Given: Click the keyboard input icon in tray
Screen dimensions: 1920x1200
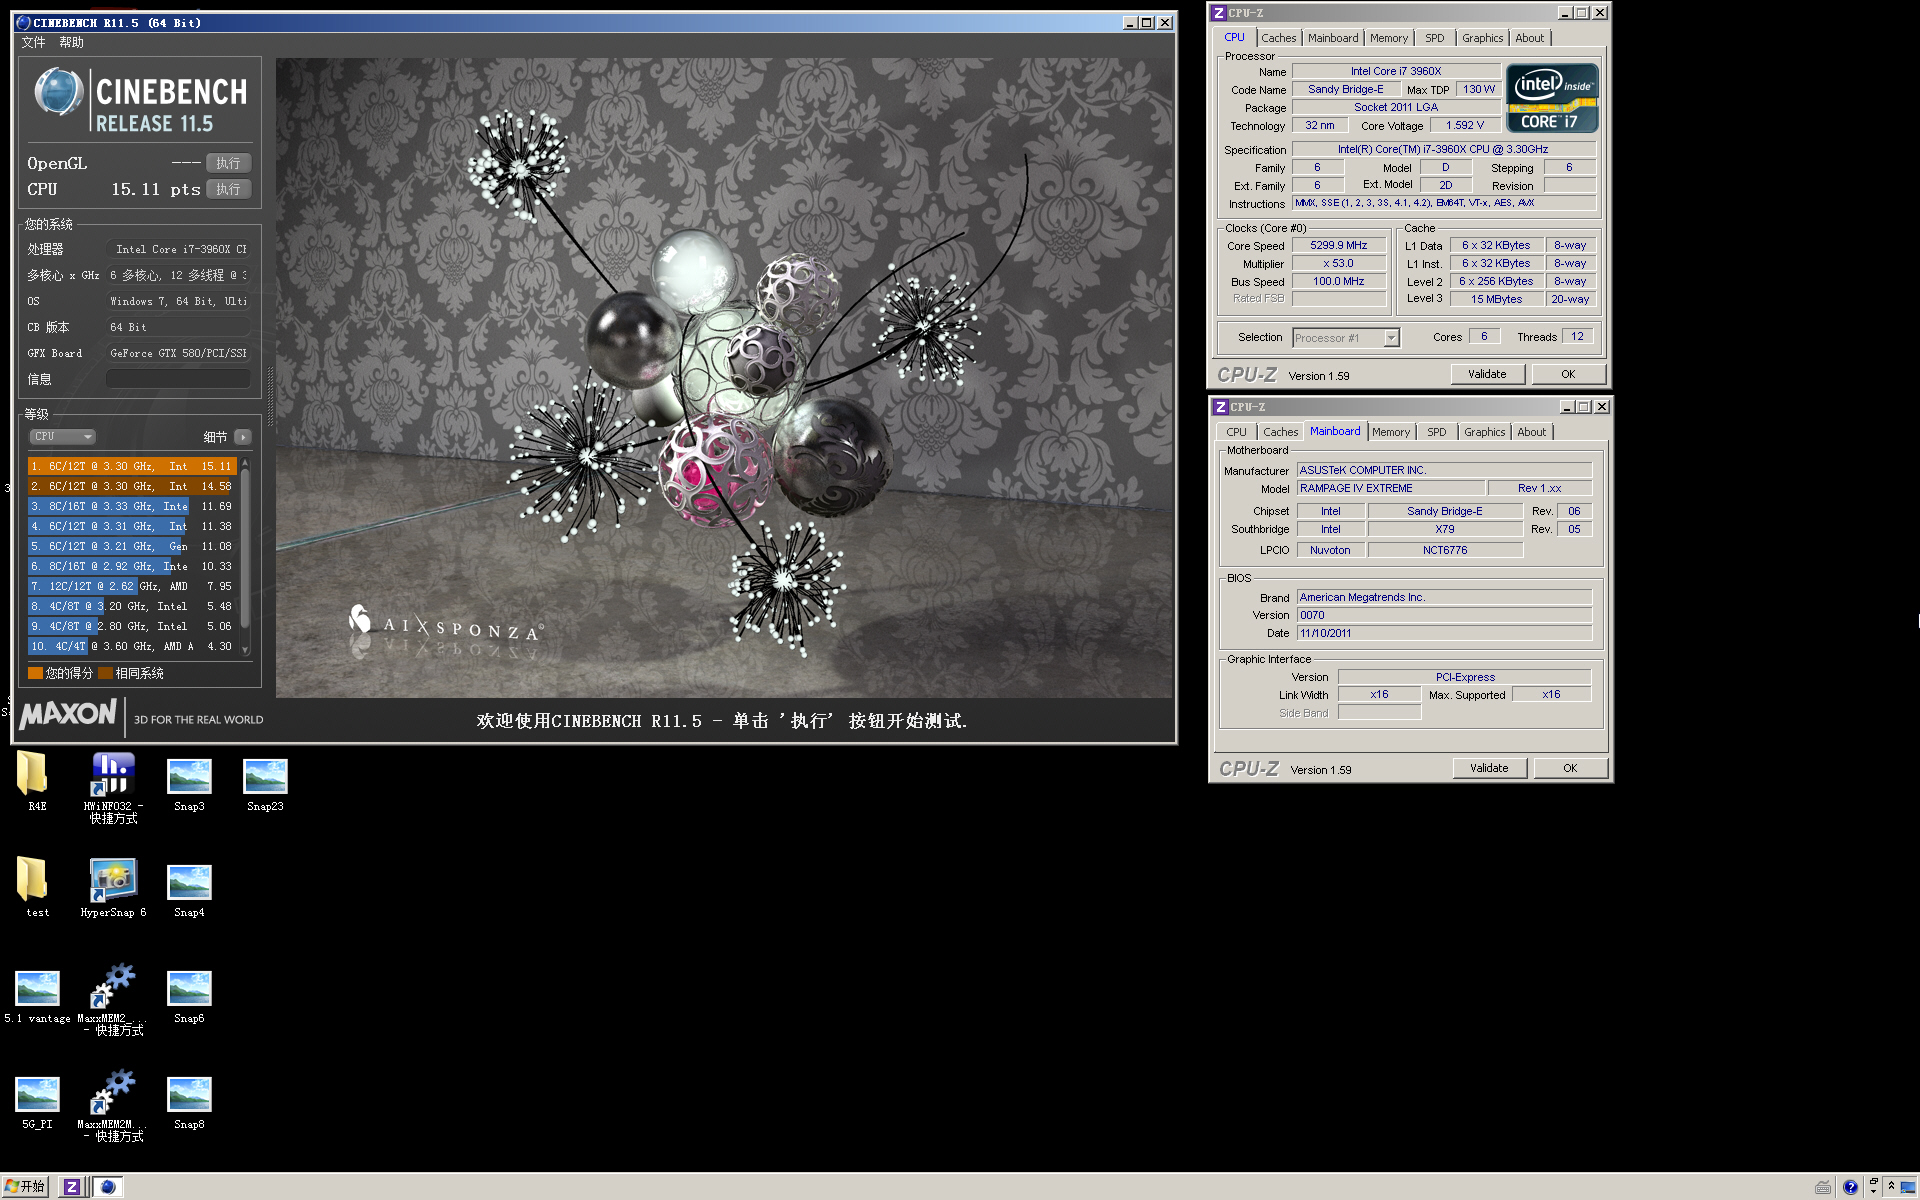Looking at the screenshot, I should pyautogui.click(x=1823, y=1187).
